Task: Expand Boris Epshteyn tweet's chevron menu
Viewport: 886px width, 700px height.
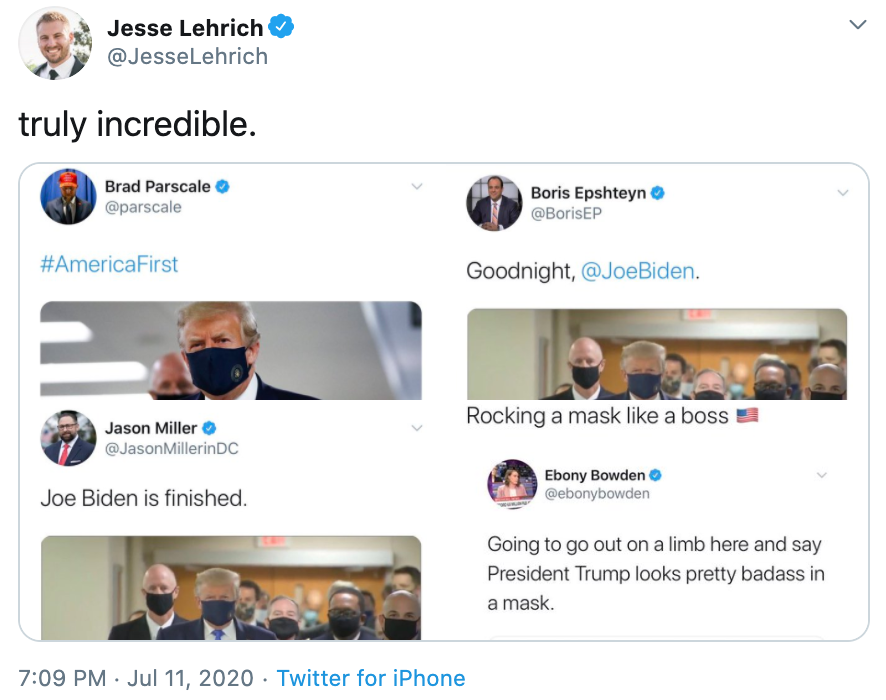Action: [843, 193]
